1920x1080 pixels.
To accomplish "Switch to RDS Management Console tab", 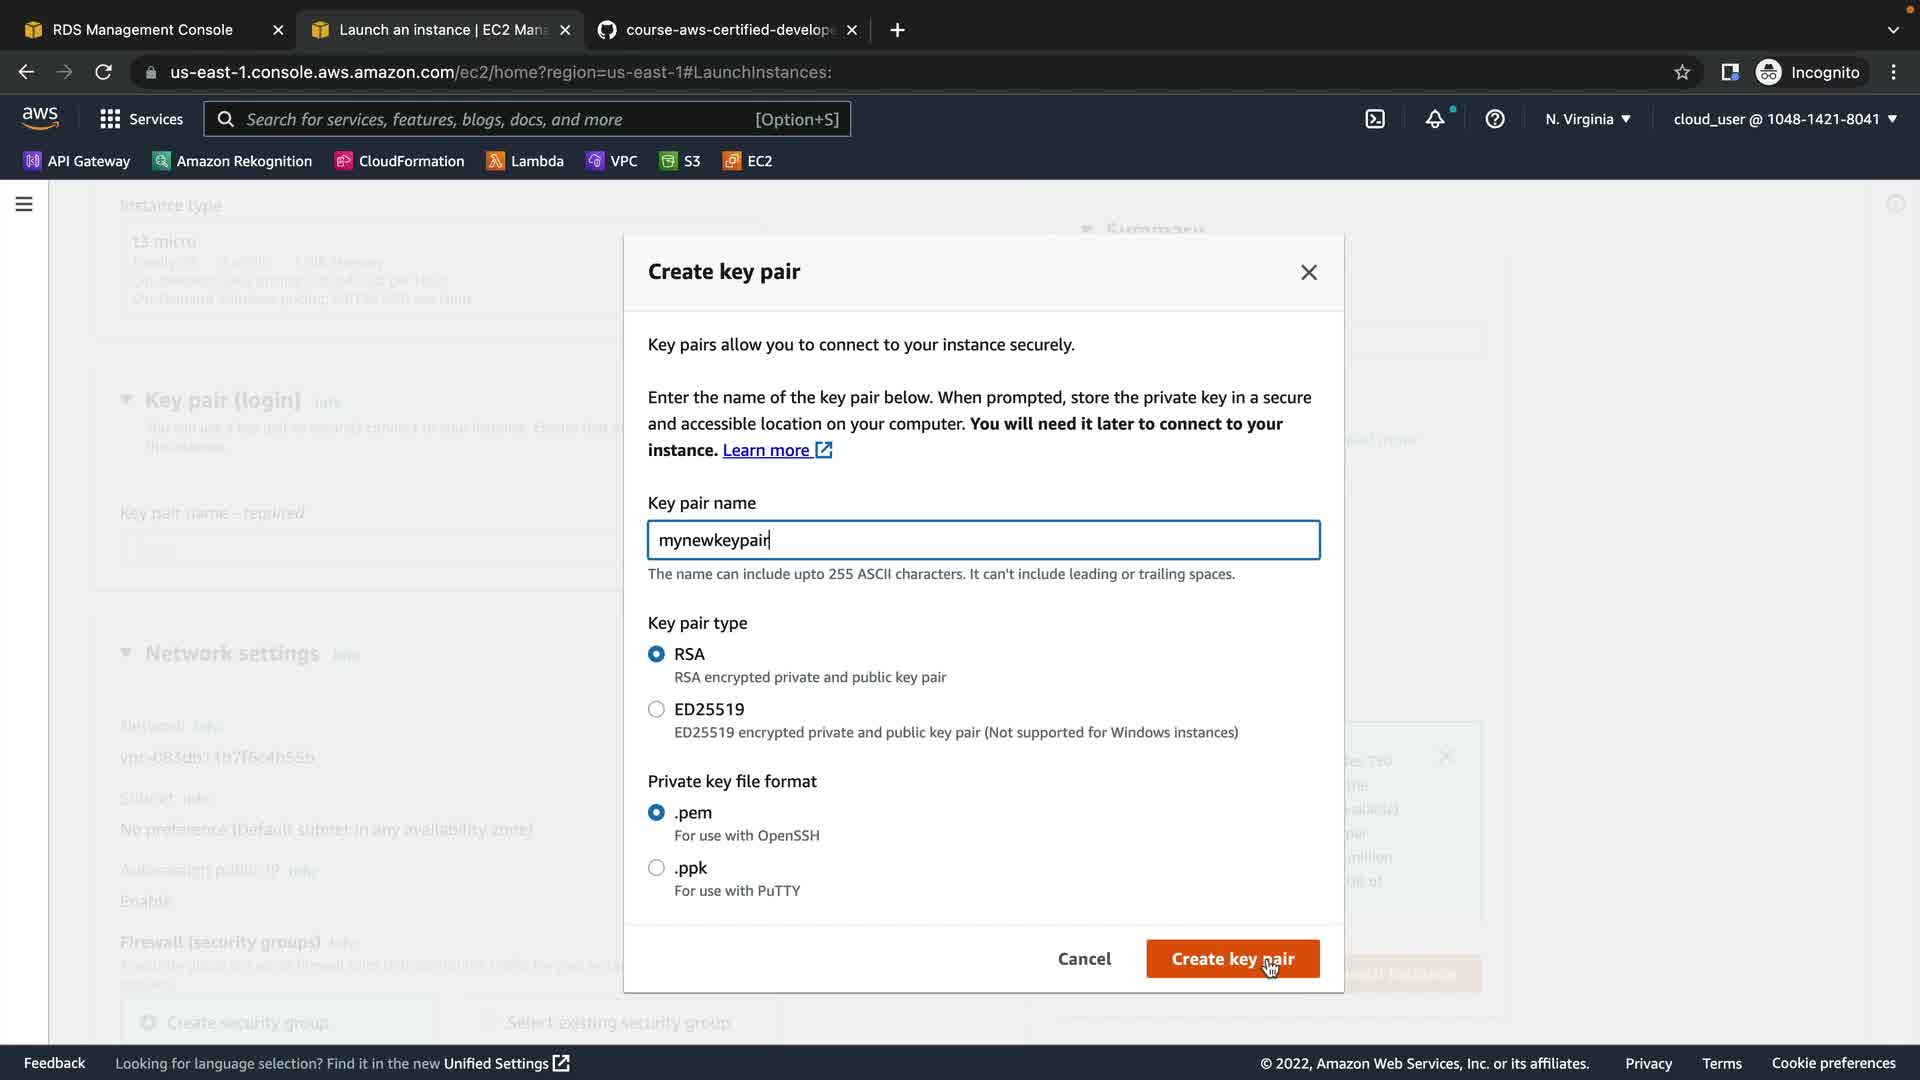I will click(x=143, y=30).
